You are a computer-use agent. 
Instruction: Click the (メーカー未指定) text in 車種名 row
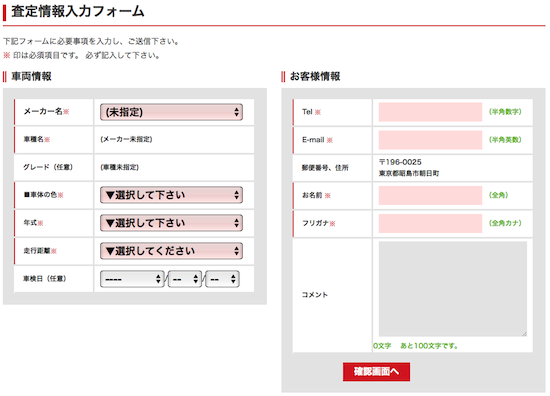[x=126, y=140]
